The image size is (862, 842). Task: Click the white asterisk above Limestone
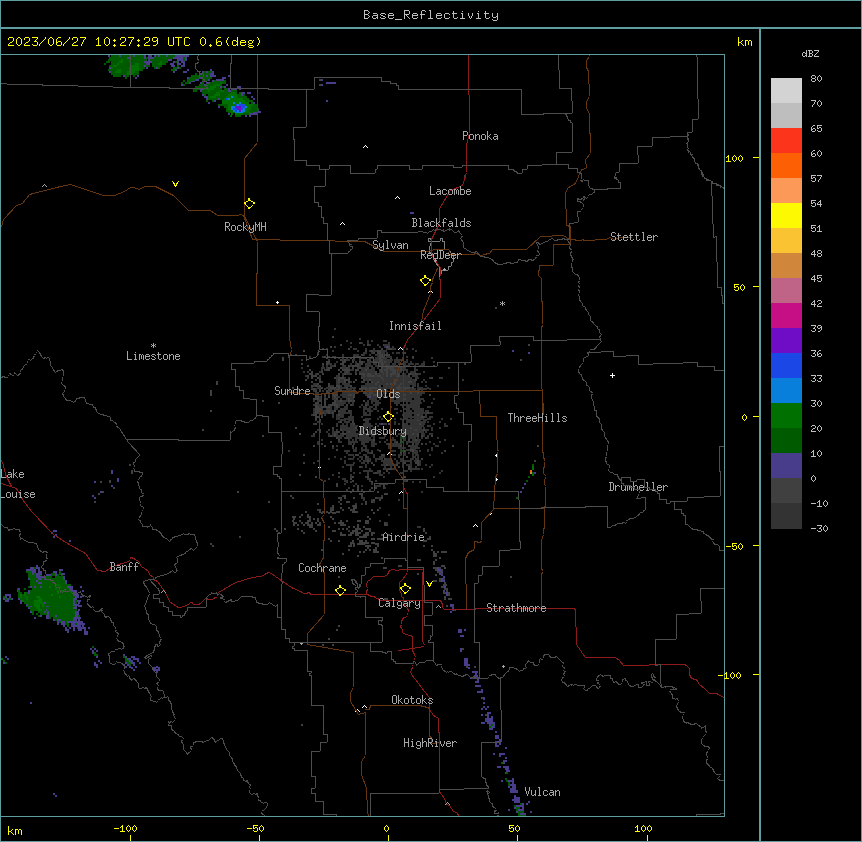point(153,346)
